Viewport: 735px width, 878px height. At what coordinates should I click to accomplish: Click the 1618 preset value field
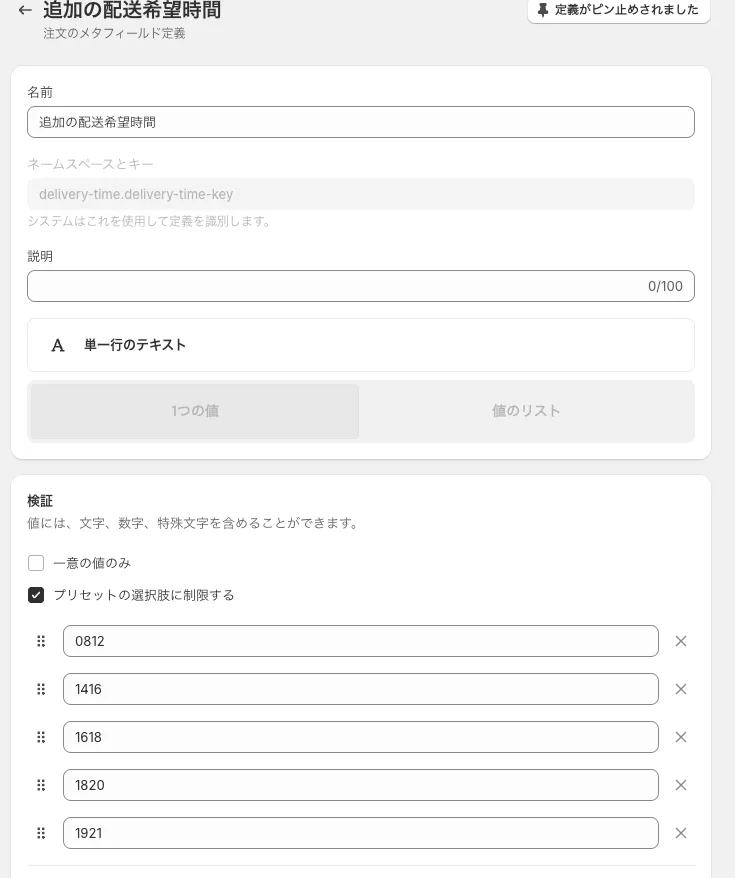[360, 737]
